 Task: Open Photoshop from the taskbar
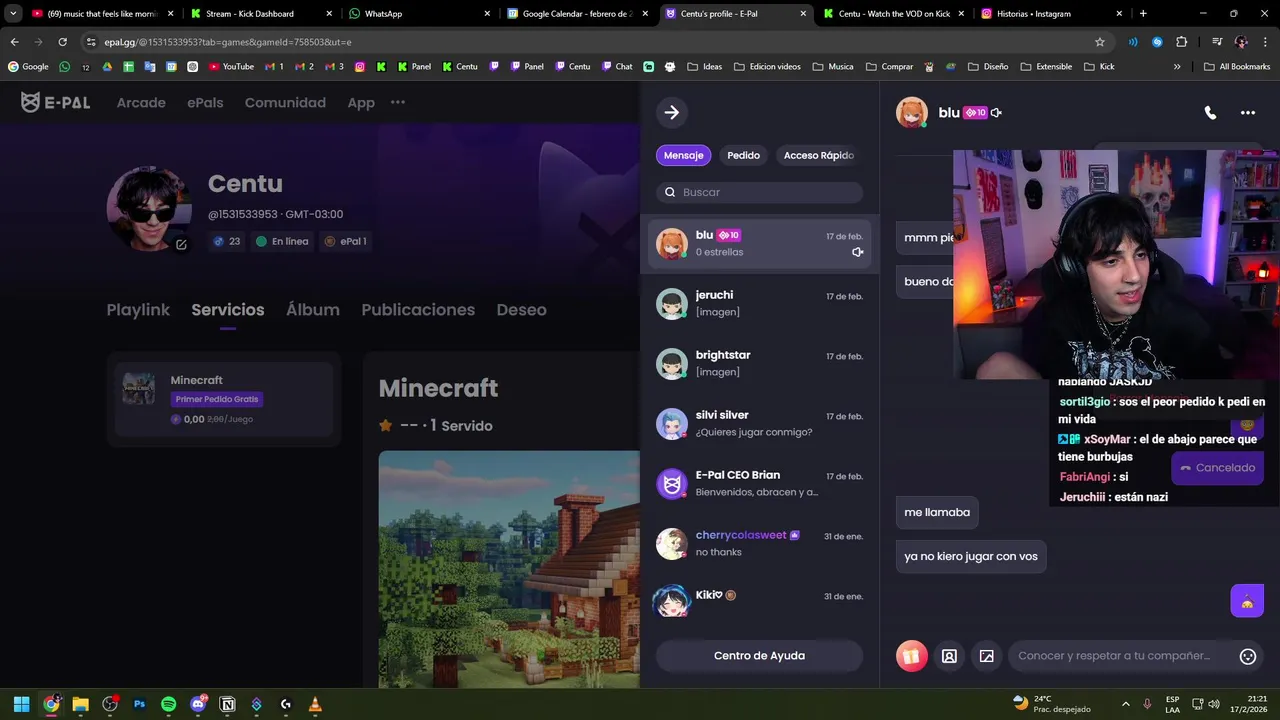[x=139, y=704]
